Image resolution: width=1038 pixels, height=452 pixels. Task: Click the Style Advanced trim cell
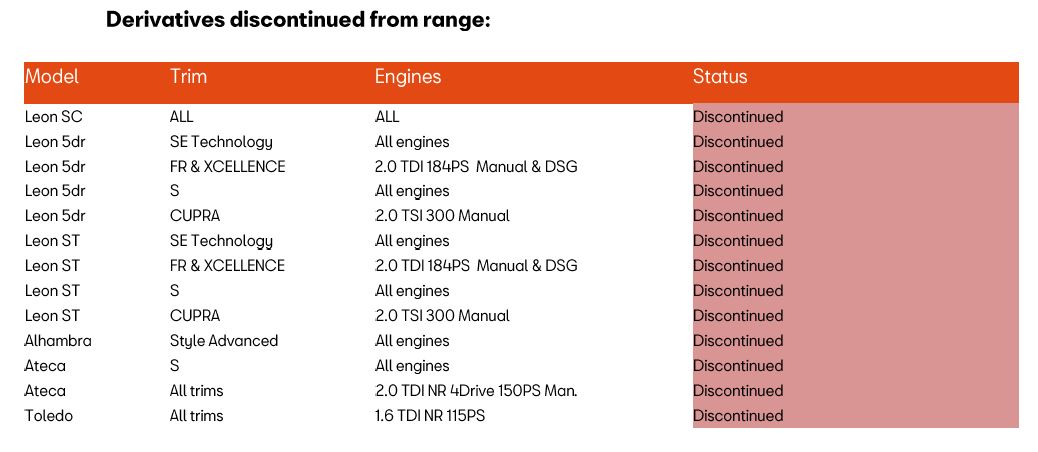click(x=224, y=341)
